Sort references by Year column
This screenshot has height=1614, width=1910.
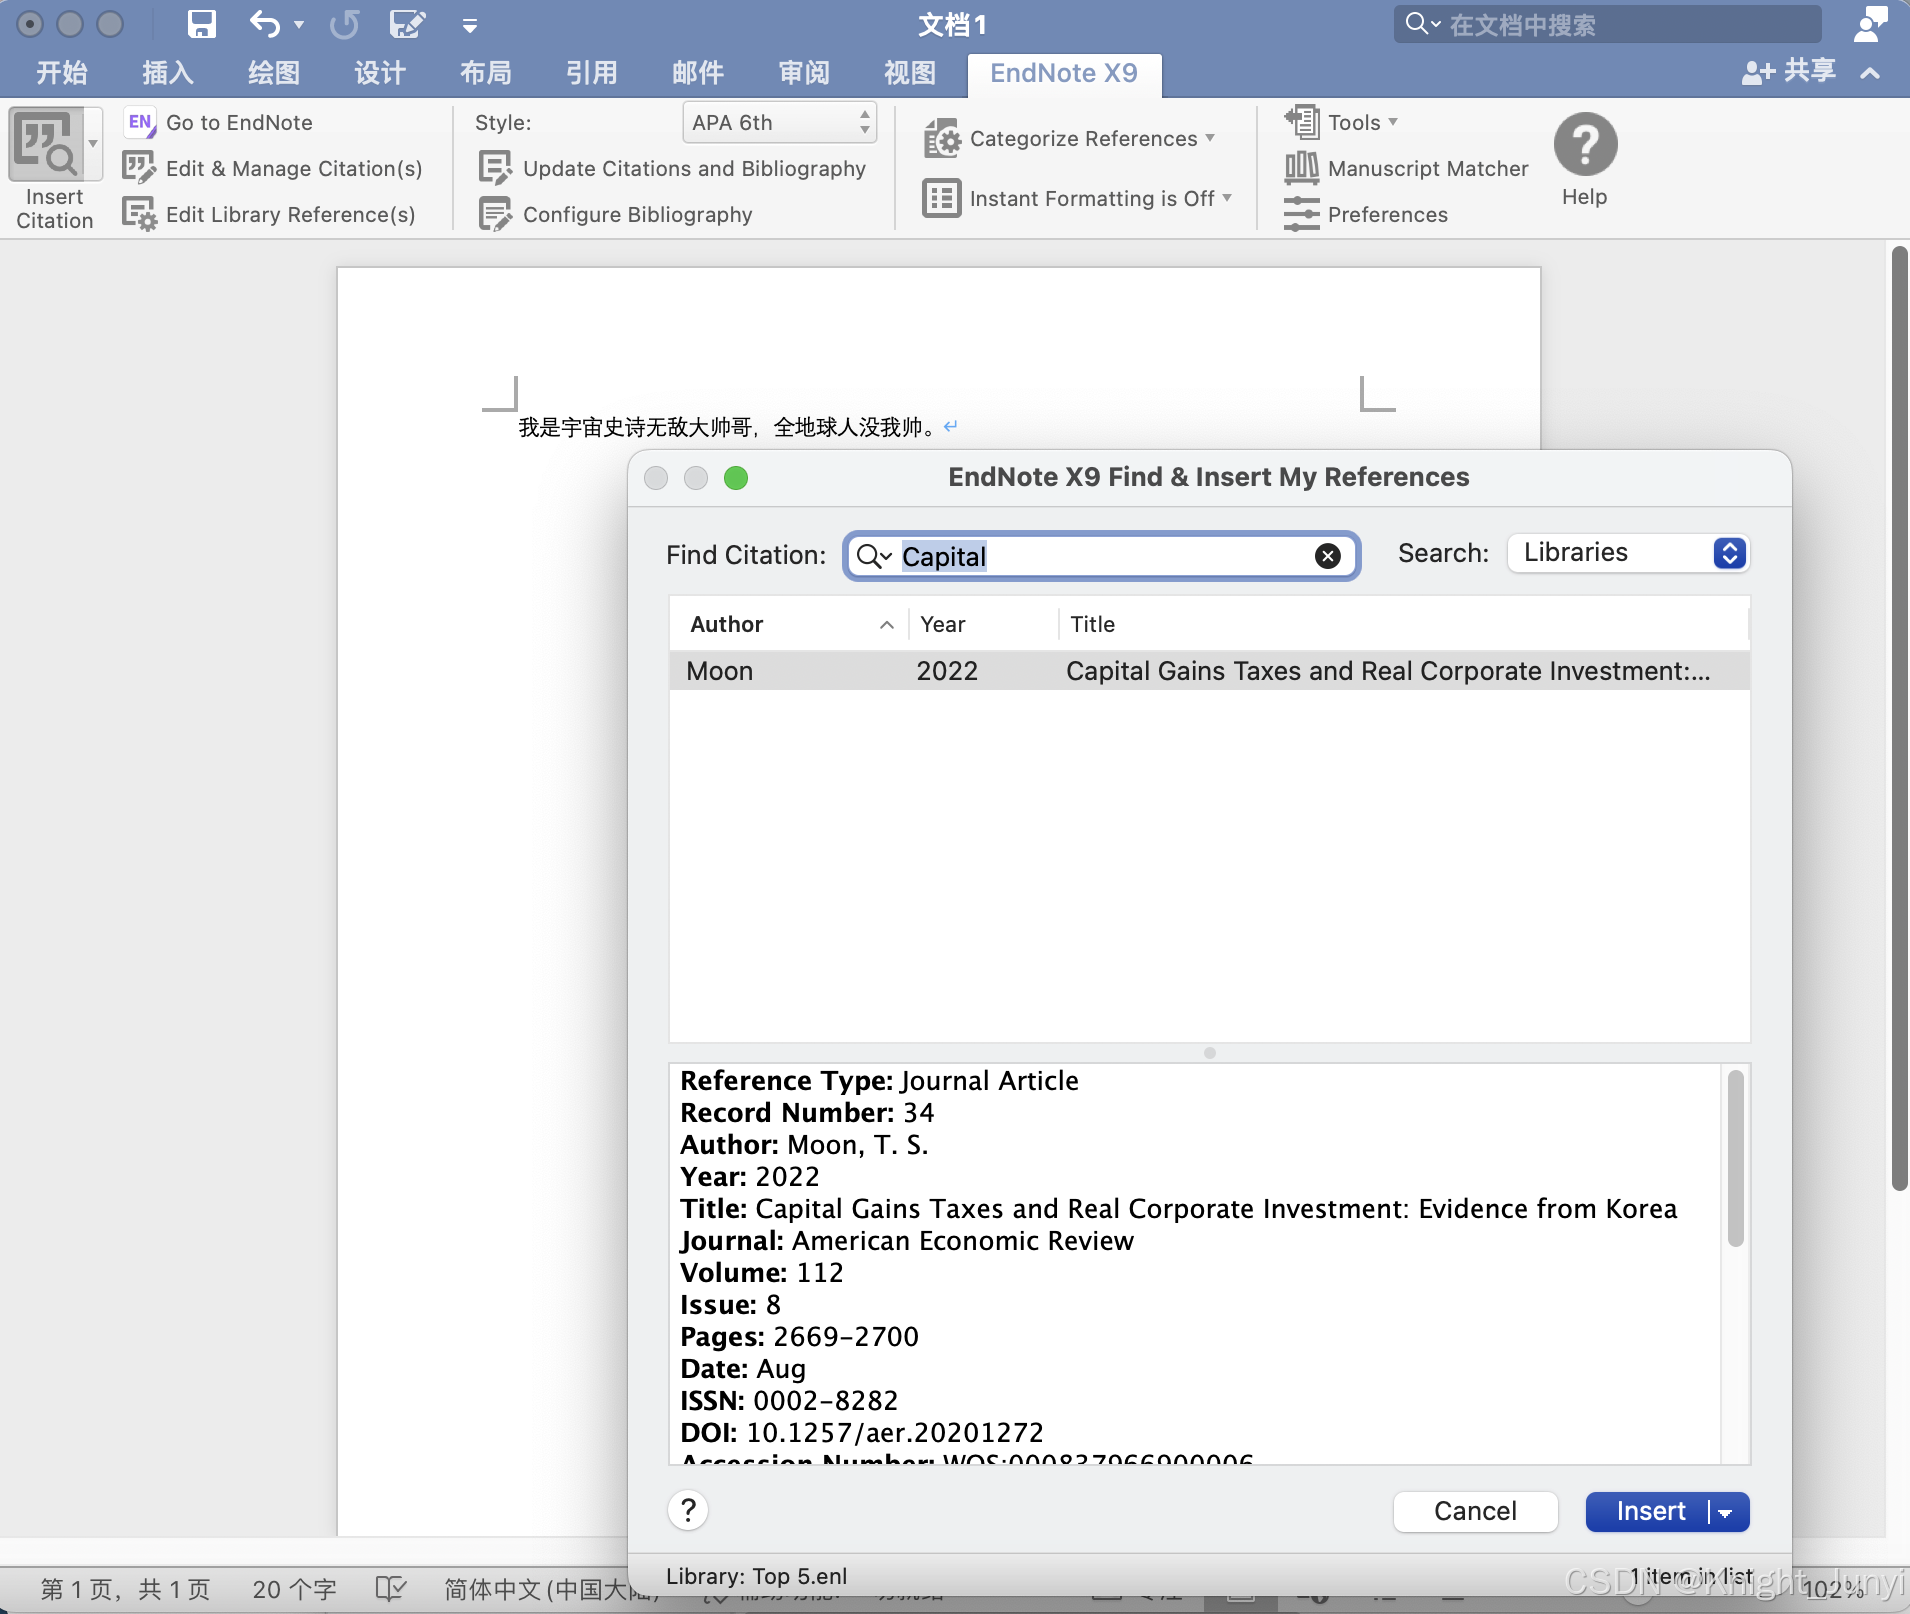coord(983,624)
